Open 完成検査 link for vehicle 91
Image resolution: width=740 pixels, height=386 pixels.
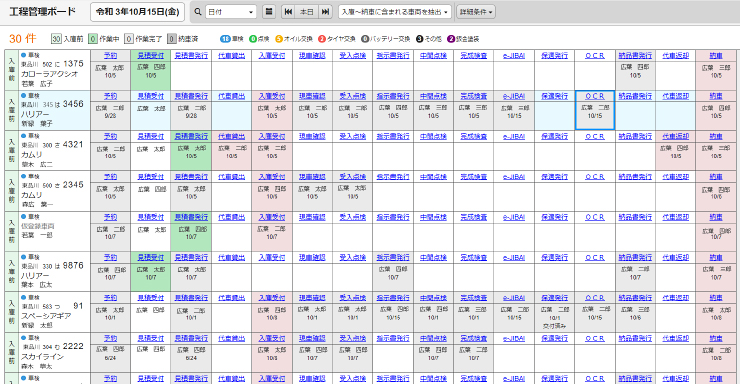point(474,298)
